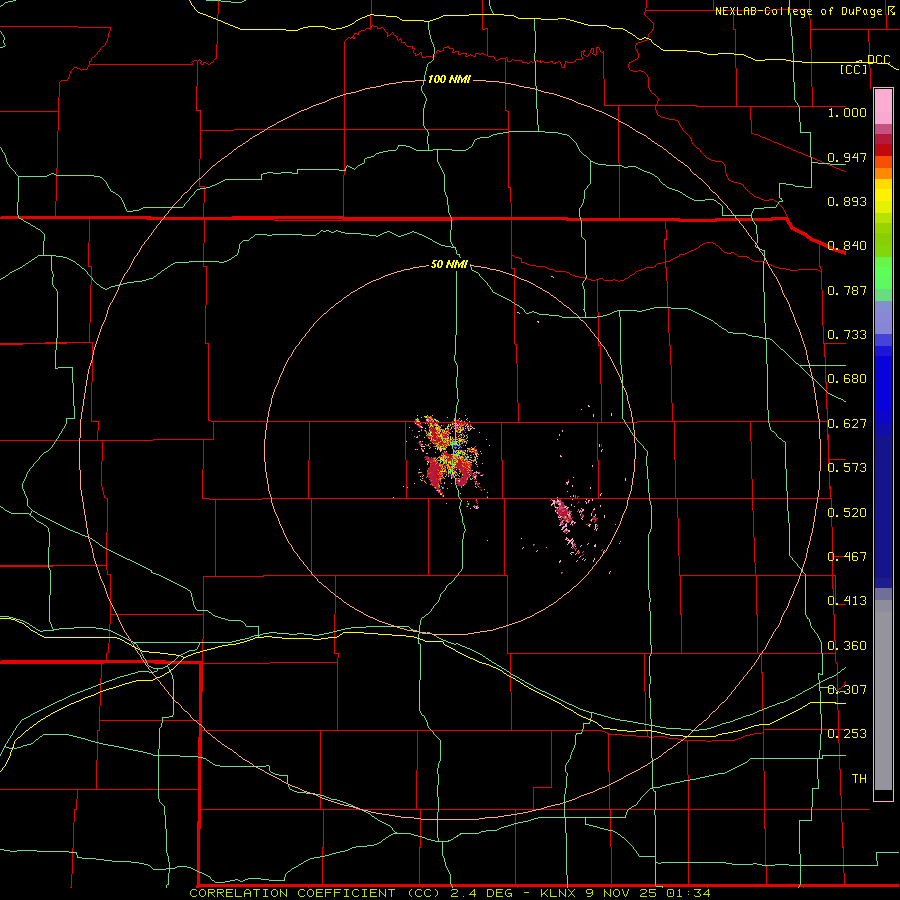Click the TH label on color scale
The width and height of the screenshot is (900, 900).
859,778
